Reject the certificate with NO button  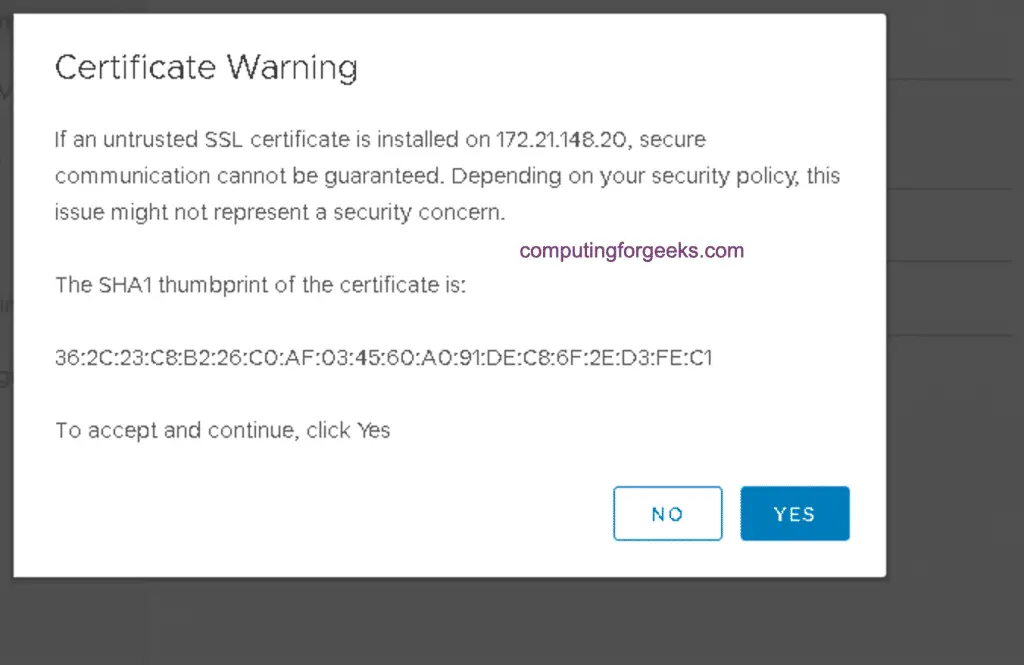click(667, 513)
